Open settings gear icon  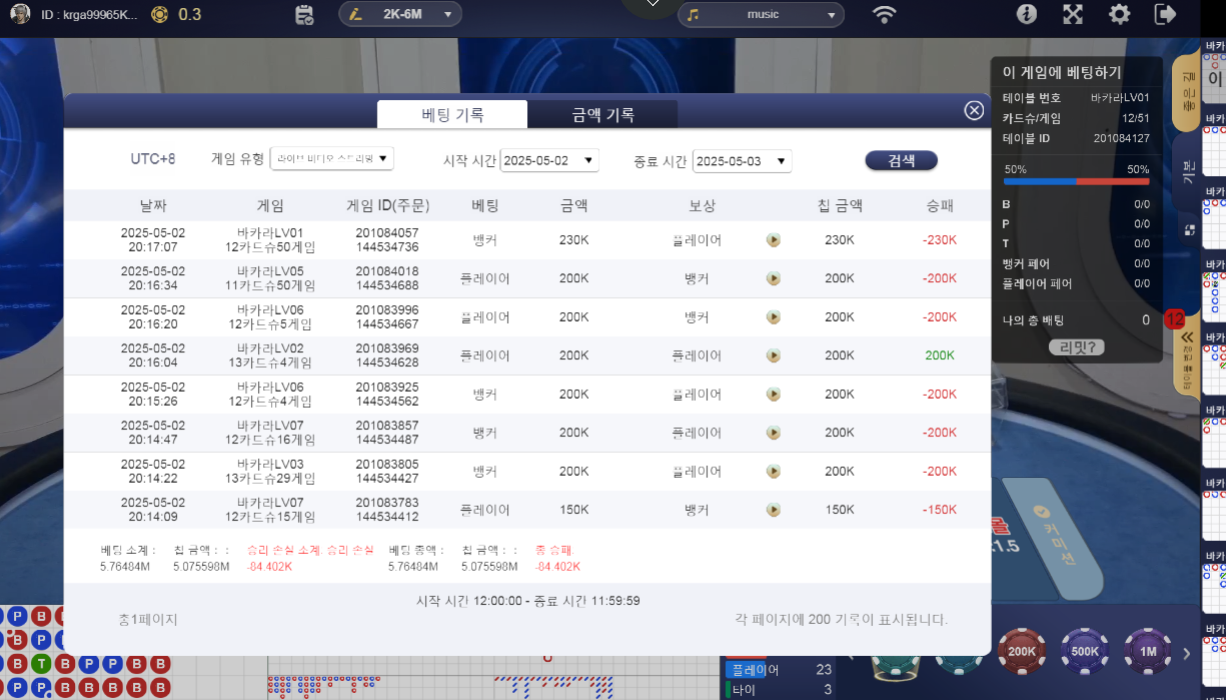point(1120,14)
